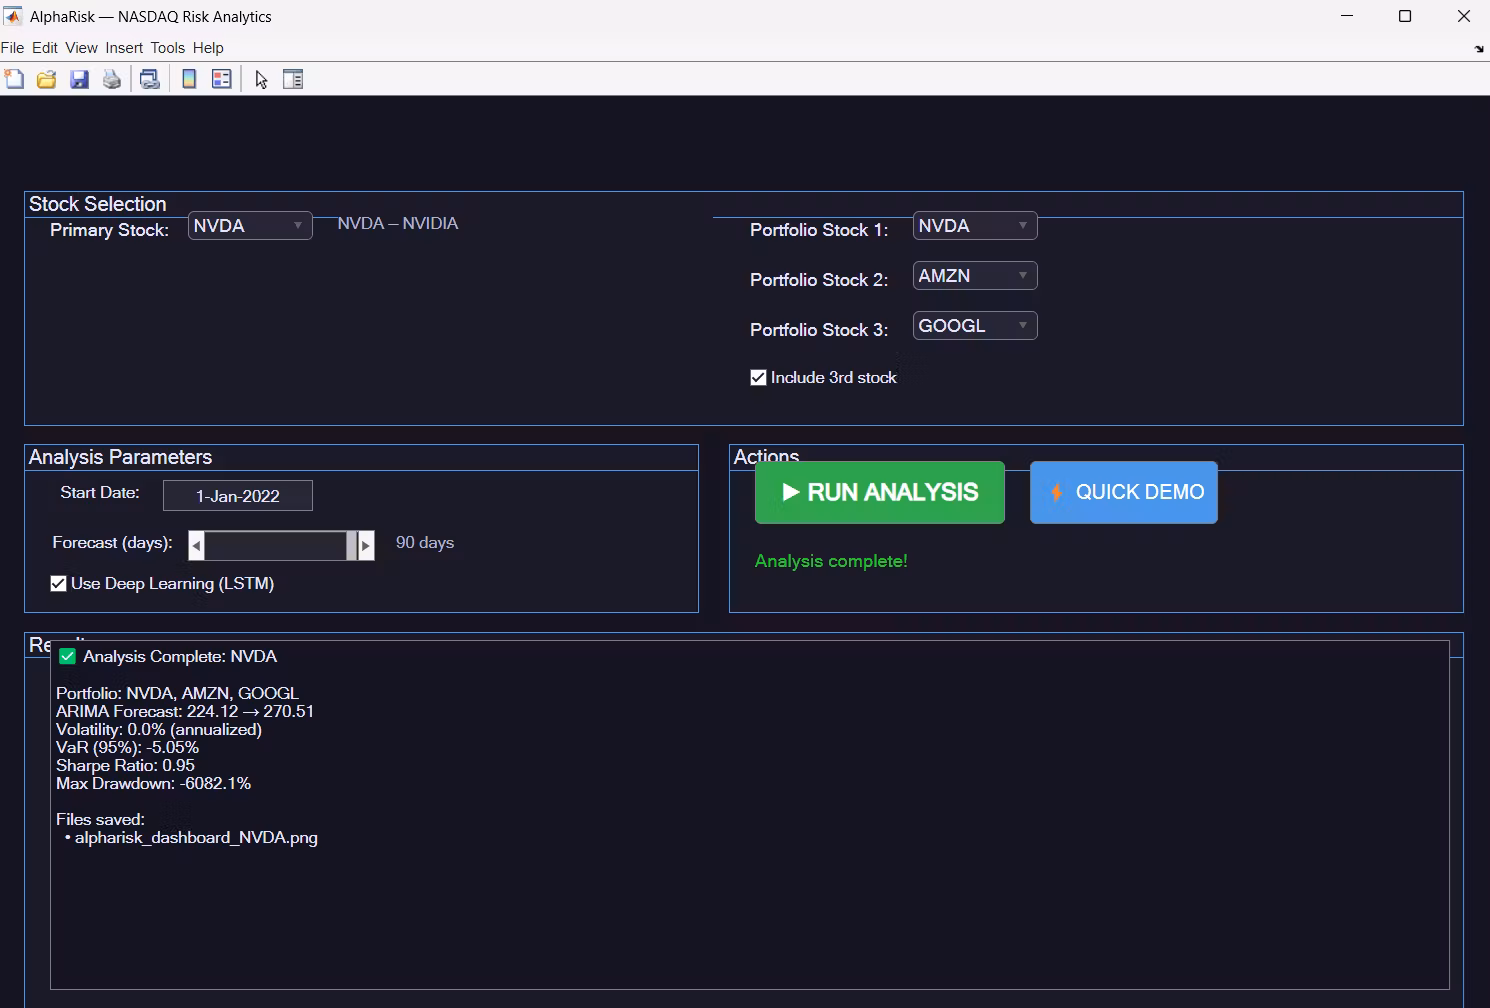Click the "Files saved:" results label
Viewport: 1490px width, 1008px height.
click(100, 819)
